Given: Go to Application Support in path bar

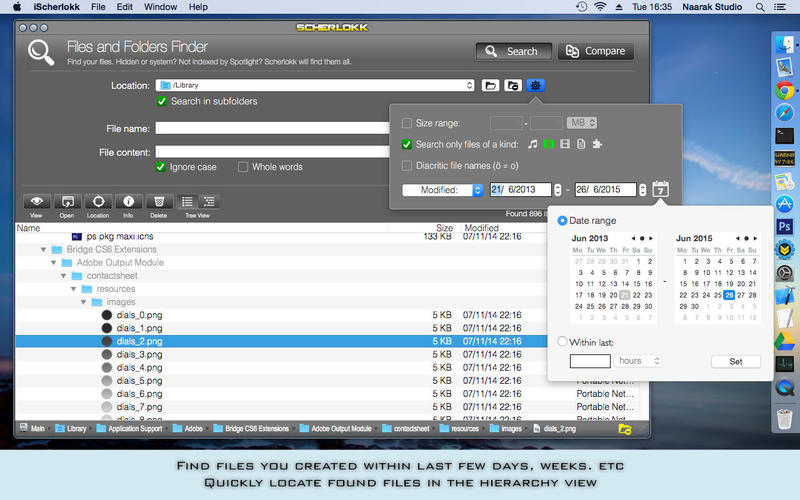Looking at the screenshot, I should pyautogui.click(x=130, y=429).
